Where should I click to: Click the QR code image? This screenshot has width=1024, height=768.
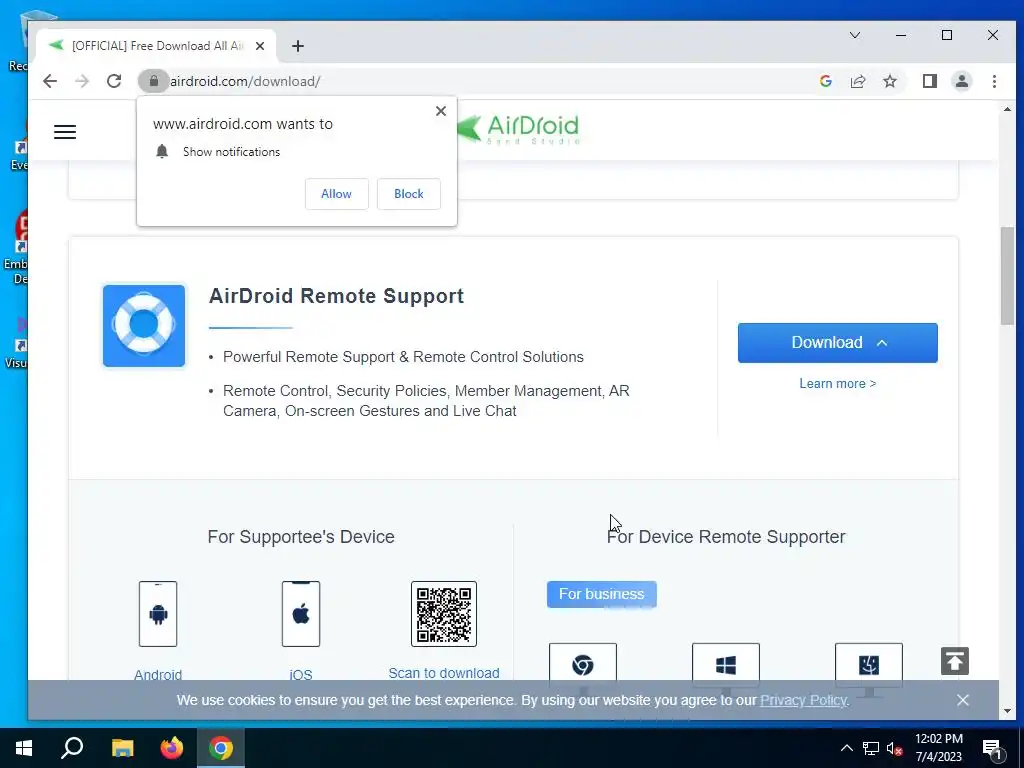[444, 614]
